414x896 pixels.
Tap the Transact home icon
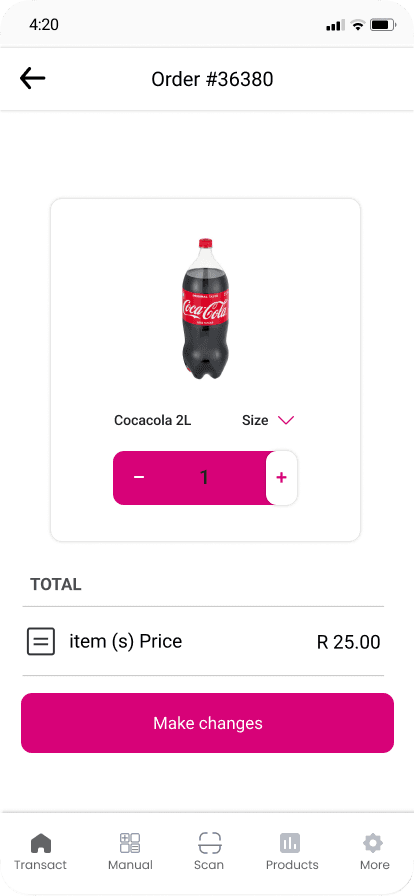point(41,842)
